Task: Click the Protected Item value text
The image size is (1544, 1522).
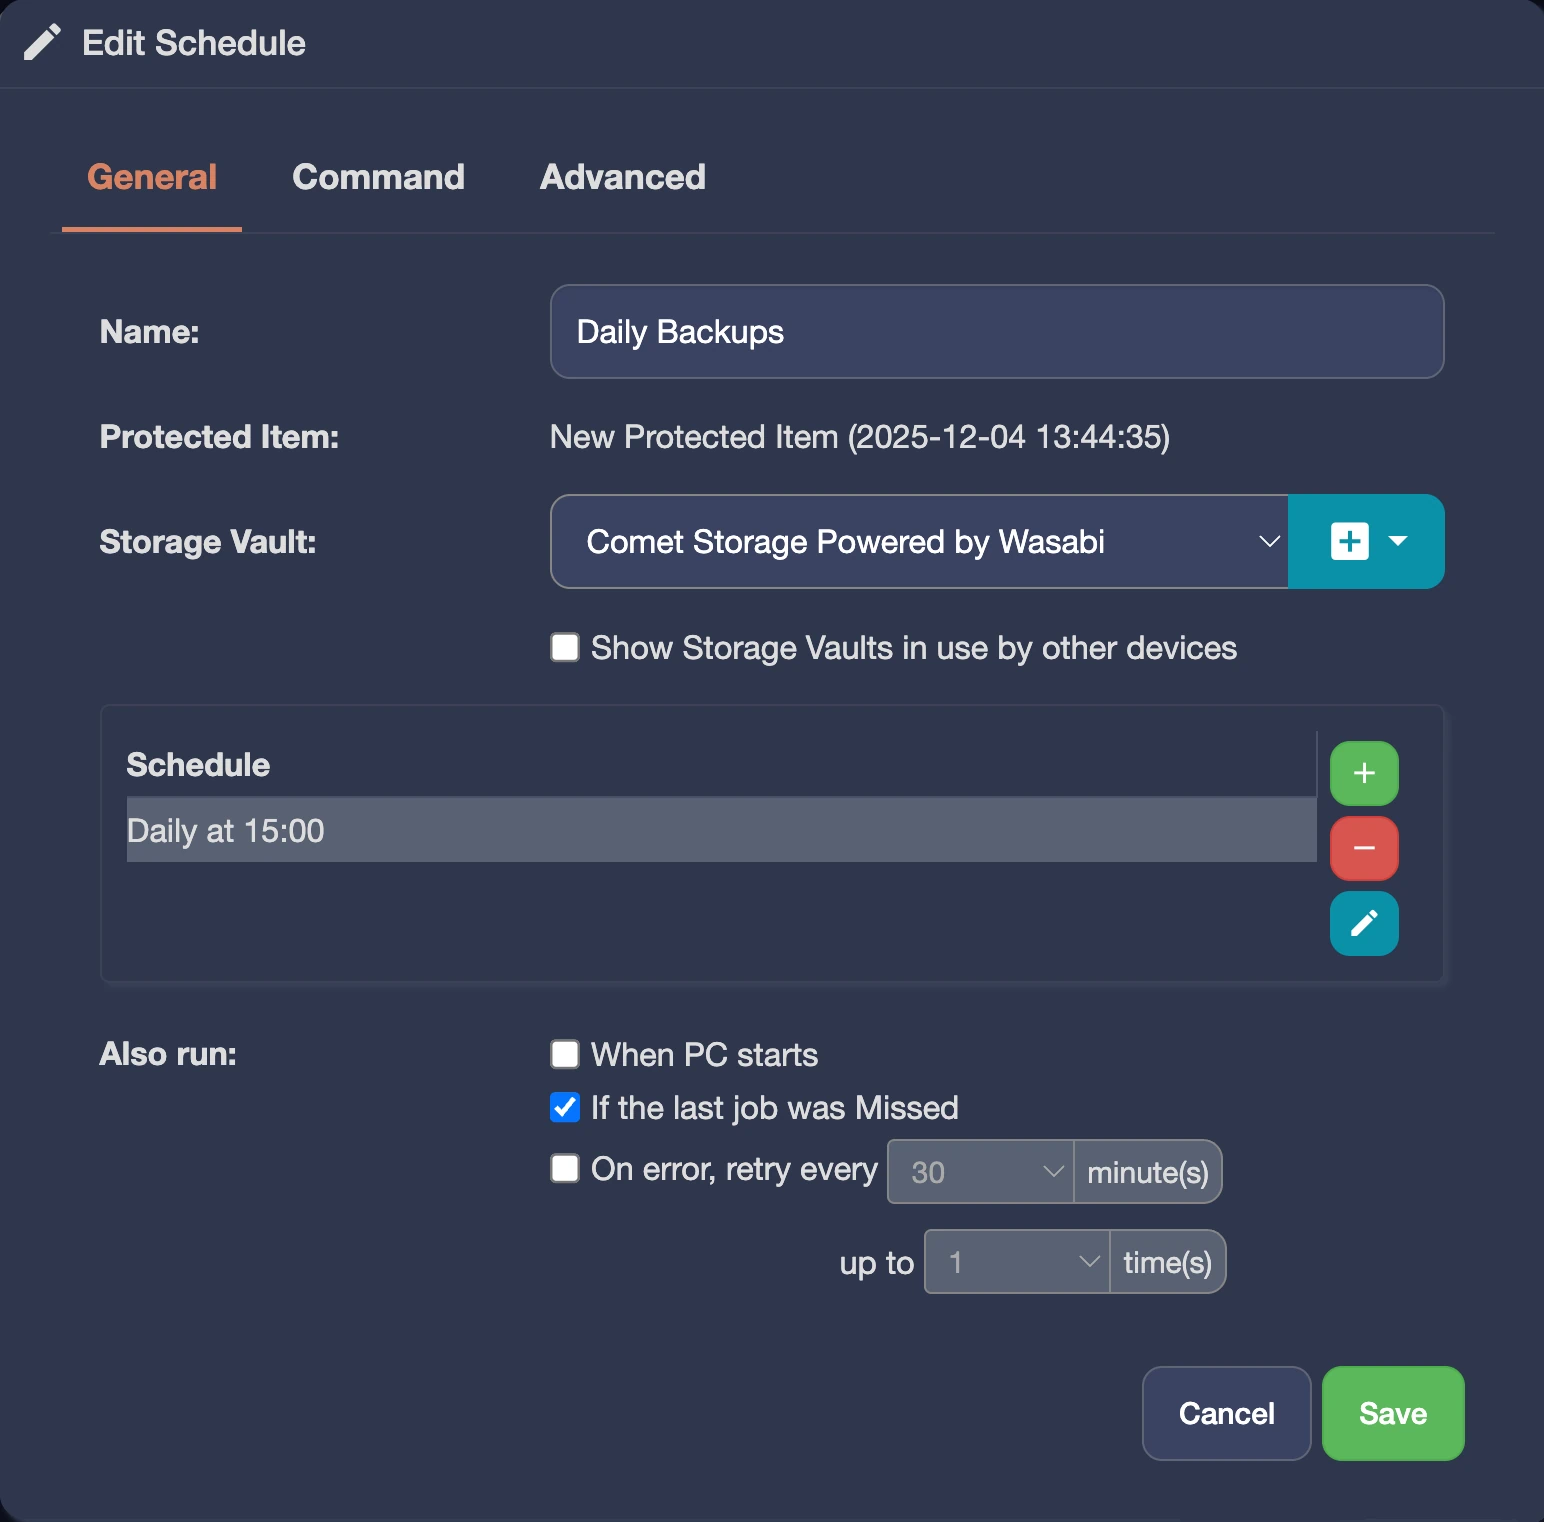Action: pyautogui.click(x=860, y=437)
